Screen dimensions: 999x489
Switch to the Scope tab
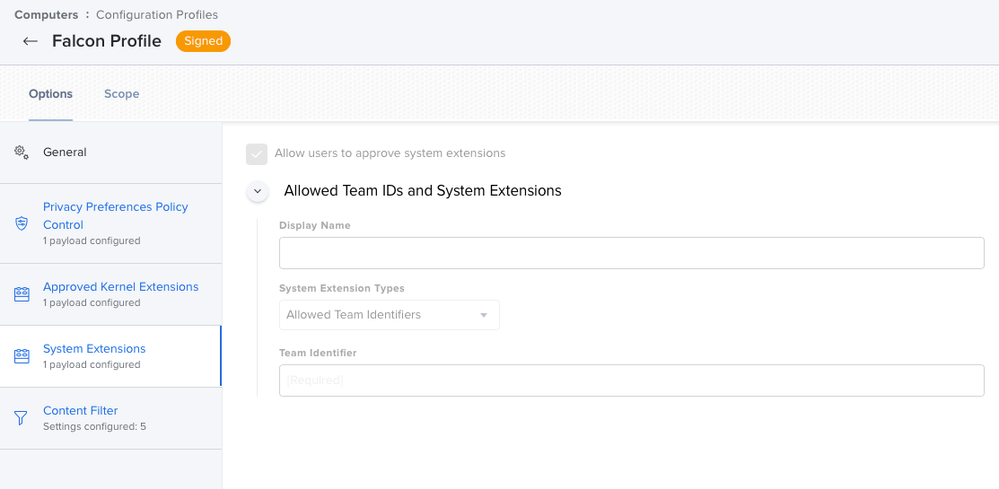(x=122, y=94)
